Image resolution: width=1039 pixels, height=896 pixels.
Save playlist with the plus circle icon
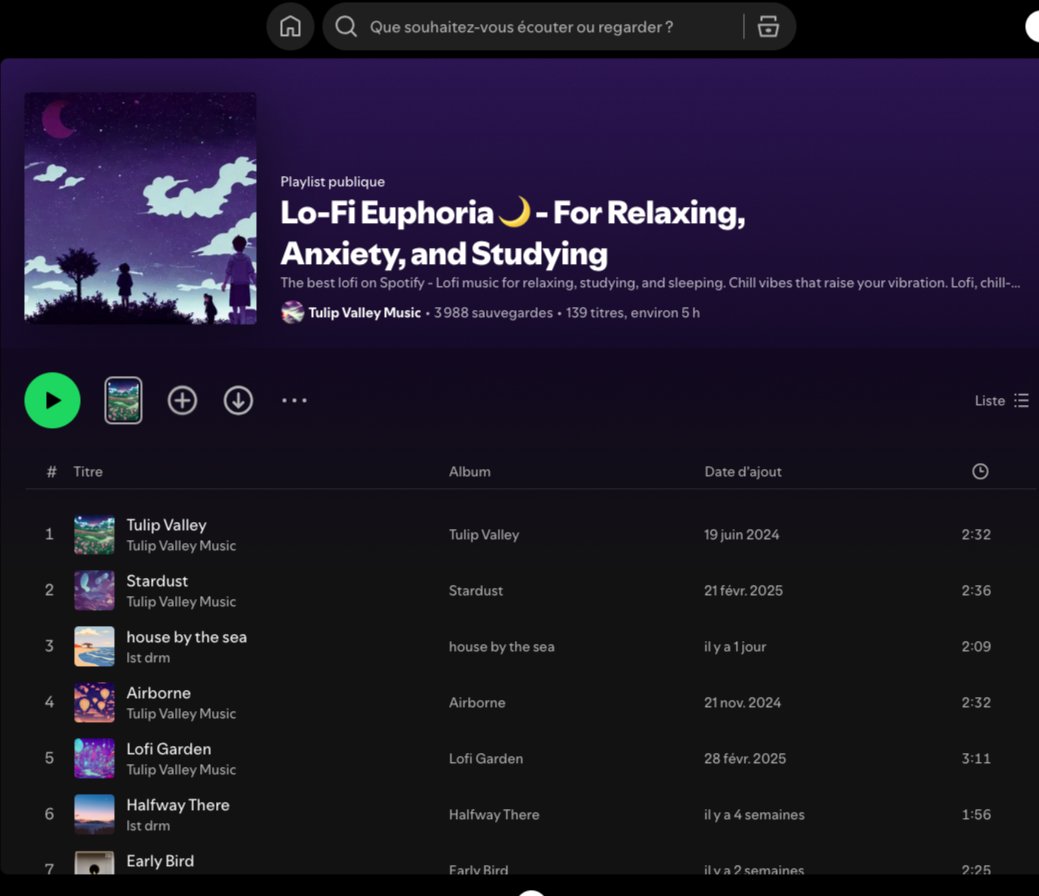[x=182, y=400]
